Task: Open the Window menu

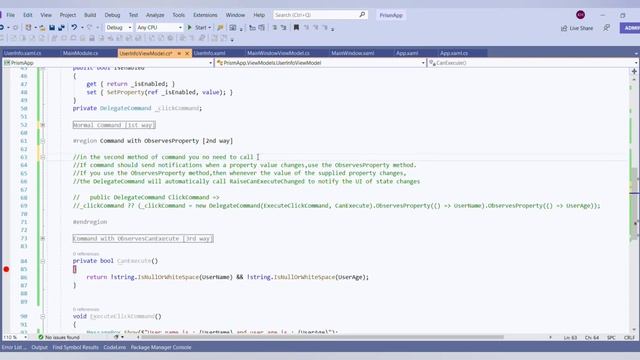Action: tap(236, 15)
